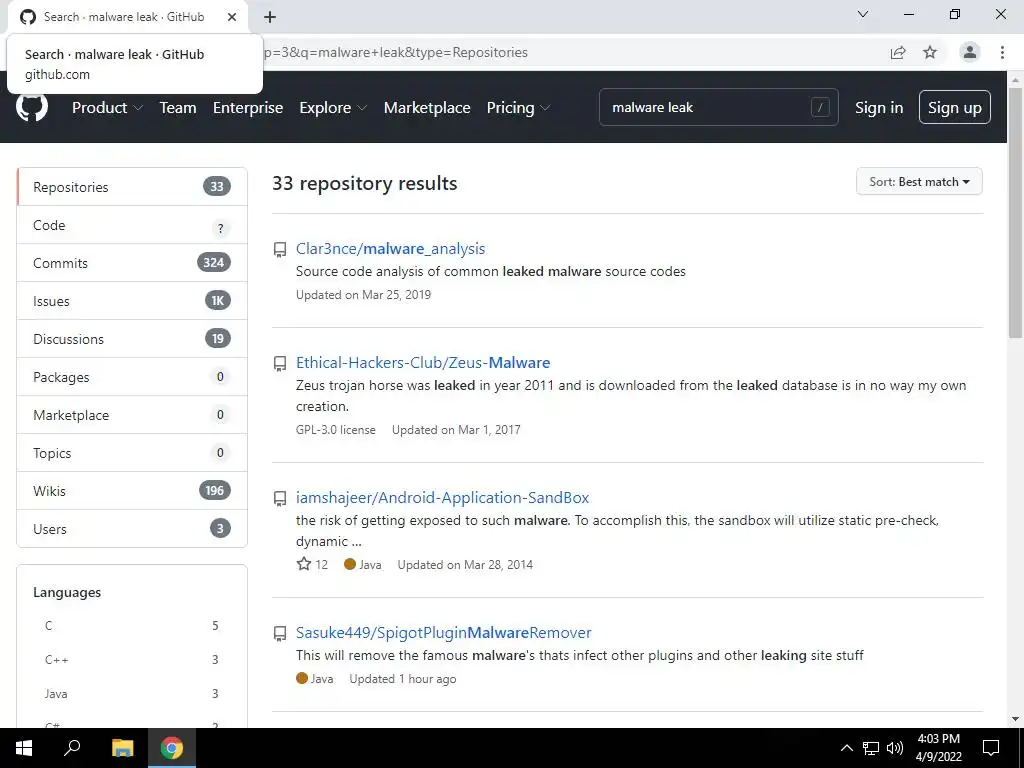Select the Code results filter

click(132, 225)
